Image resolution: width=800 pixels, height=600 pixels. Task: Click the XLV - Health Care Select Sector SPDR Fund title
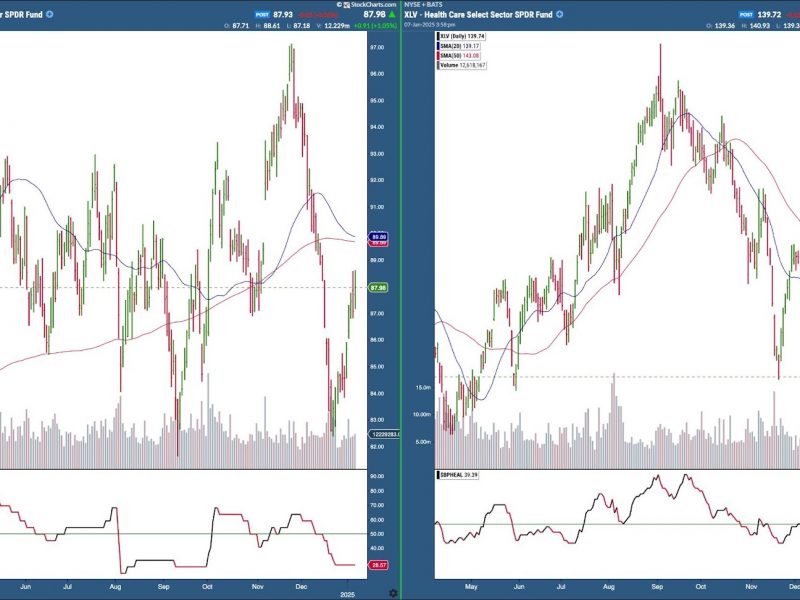(x=479, y=15)
